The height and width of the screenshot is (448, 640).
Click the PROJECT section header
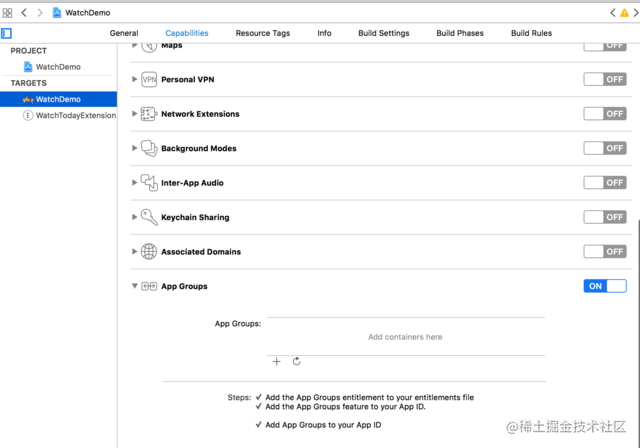(x=29, y=51)
